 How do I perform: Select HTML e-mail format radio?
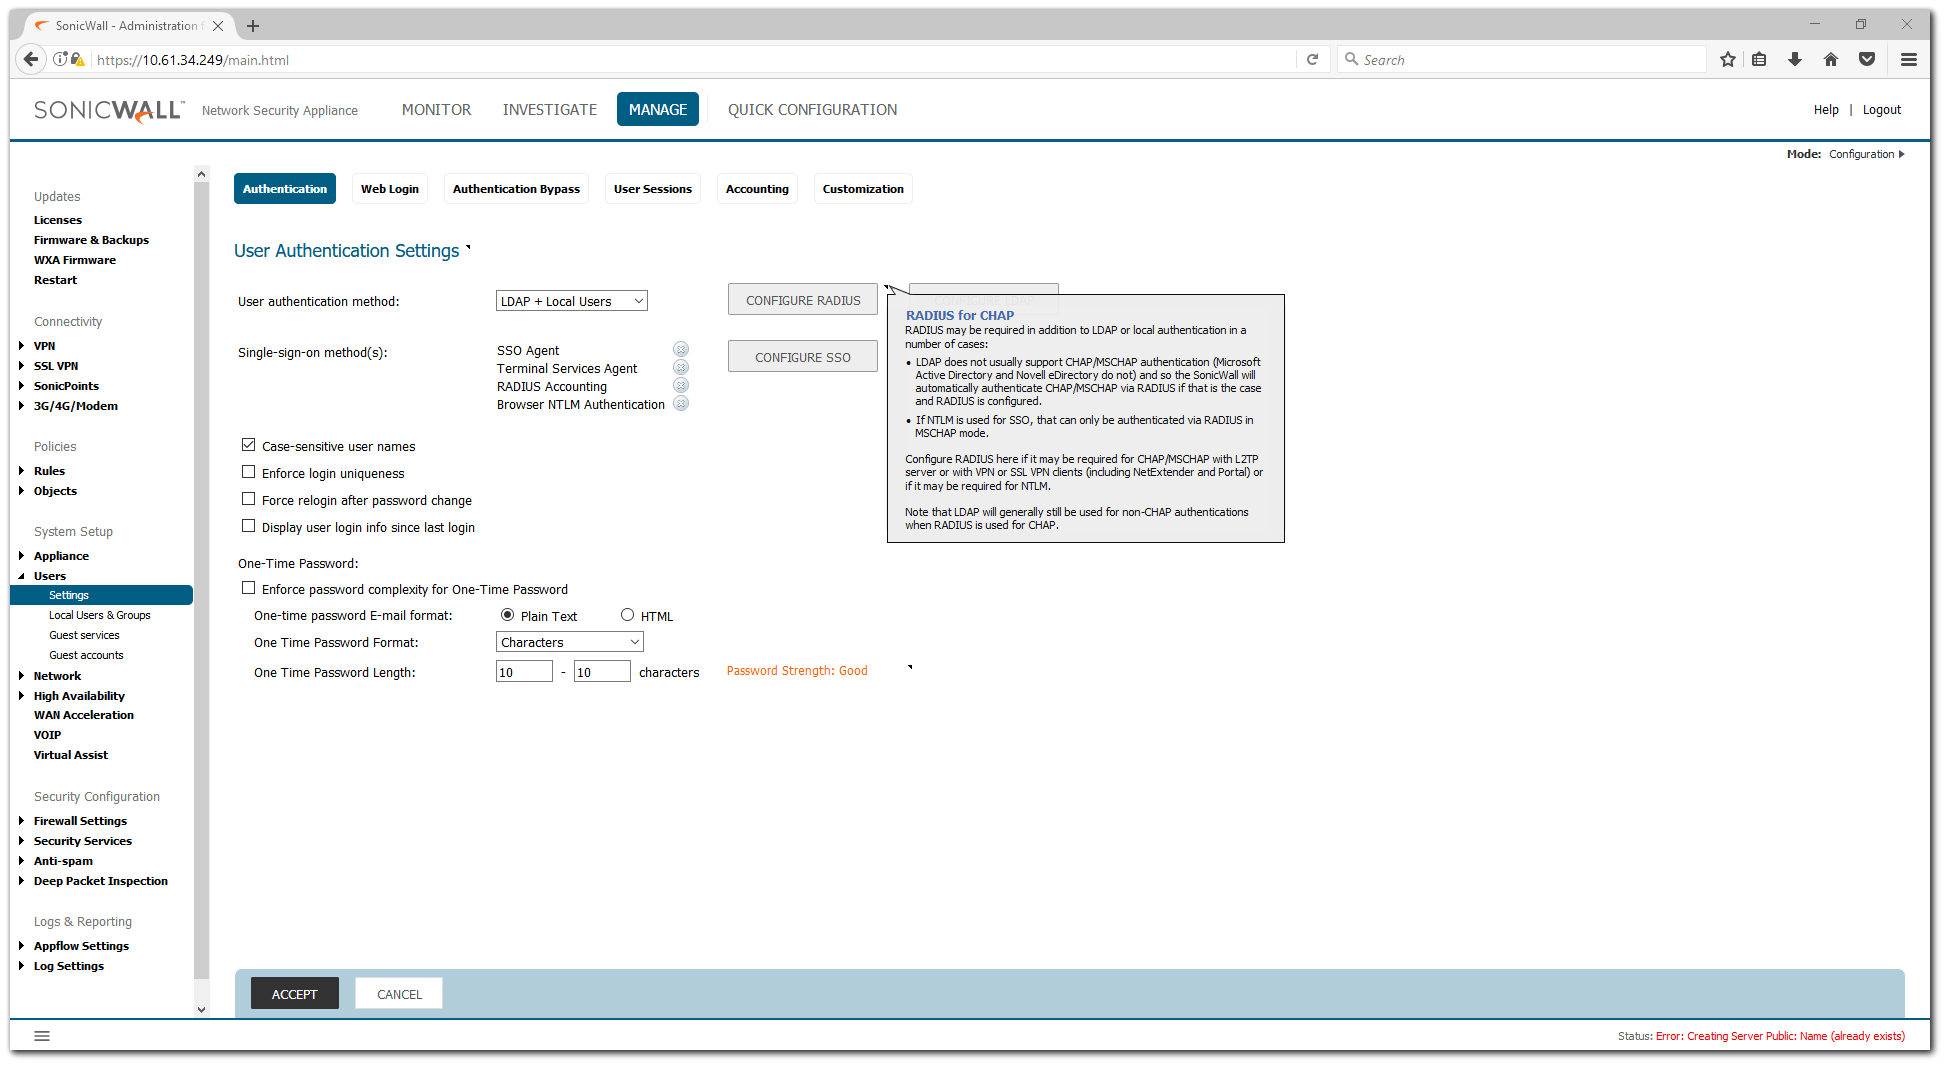pos(627,615)
